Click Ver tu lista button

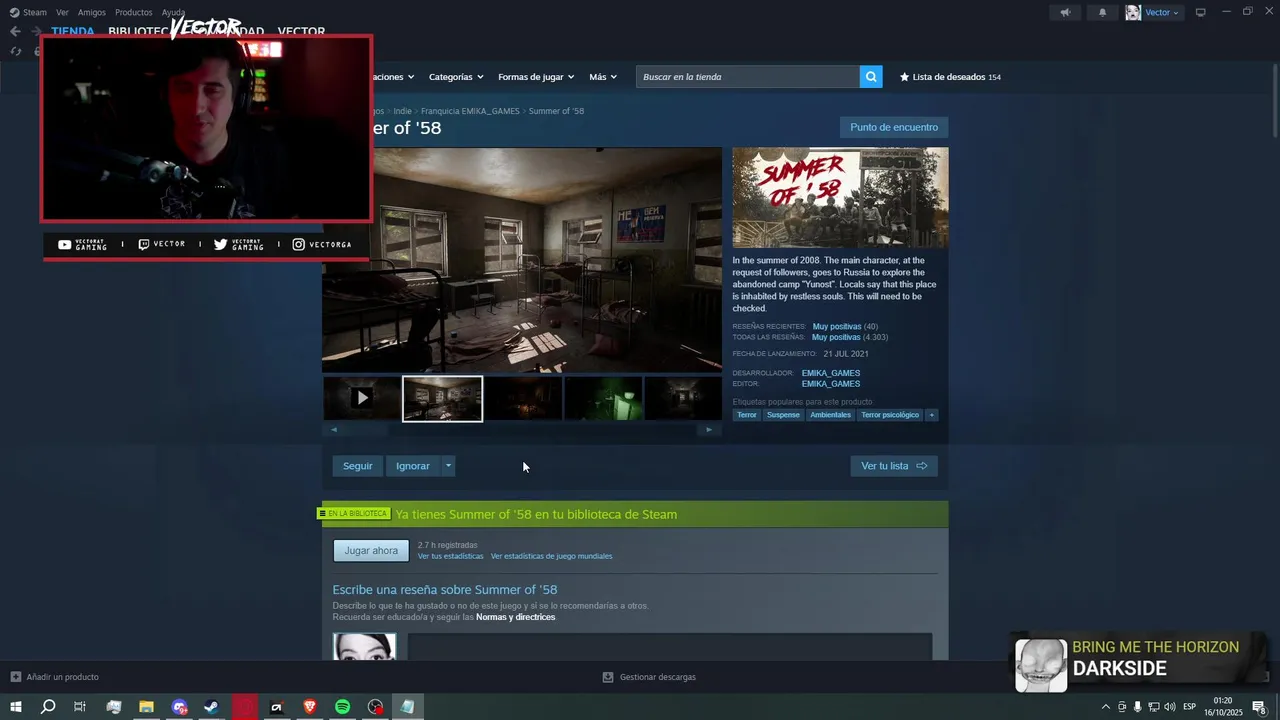(x=894, y=466)
